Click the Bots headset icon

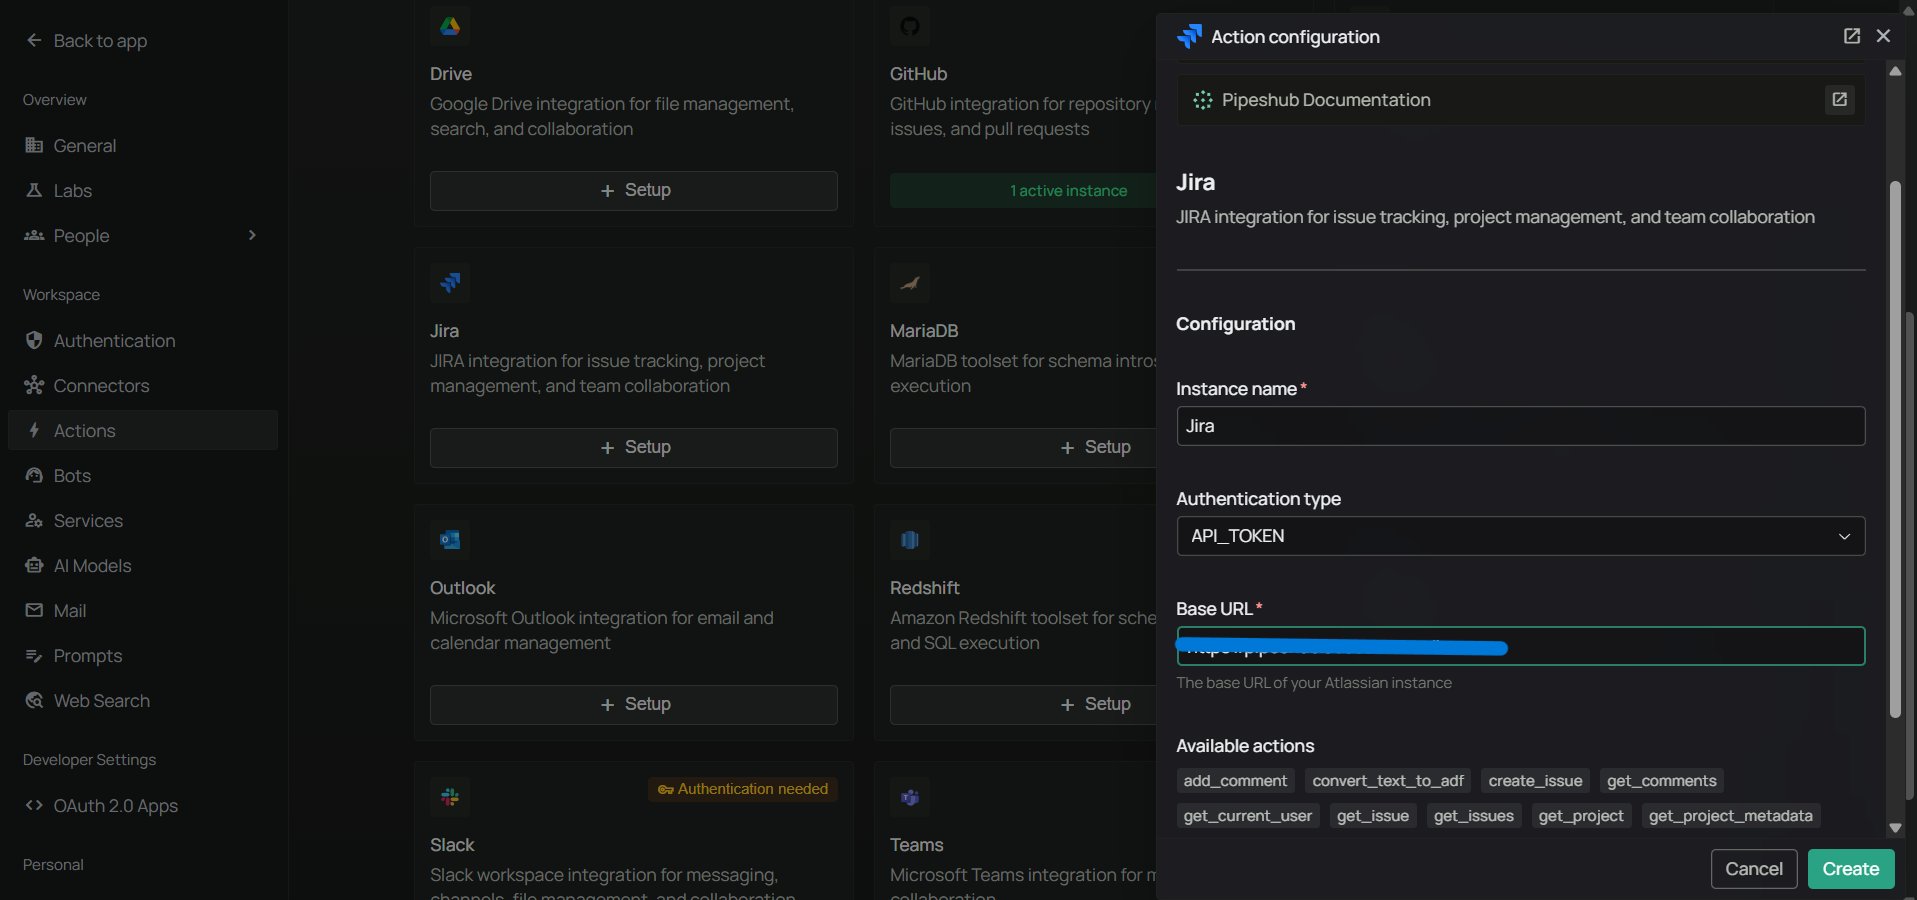34,475
